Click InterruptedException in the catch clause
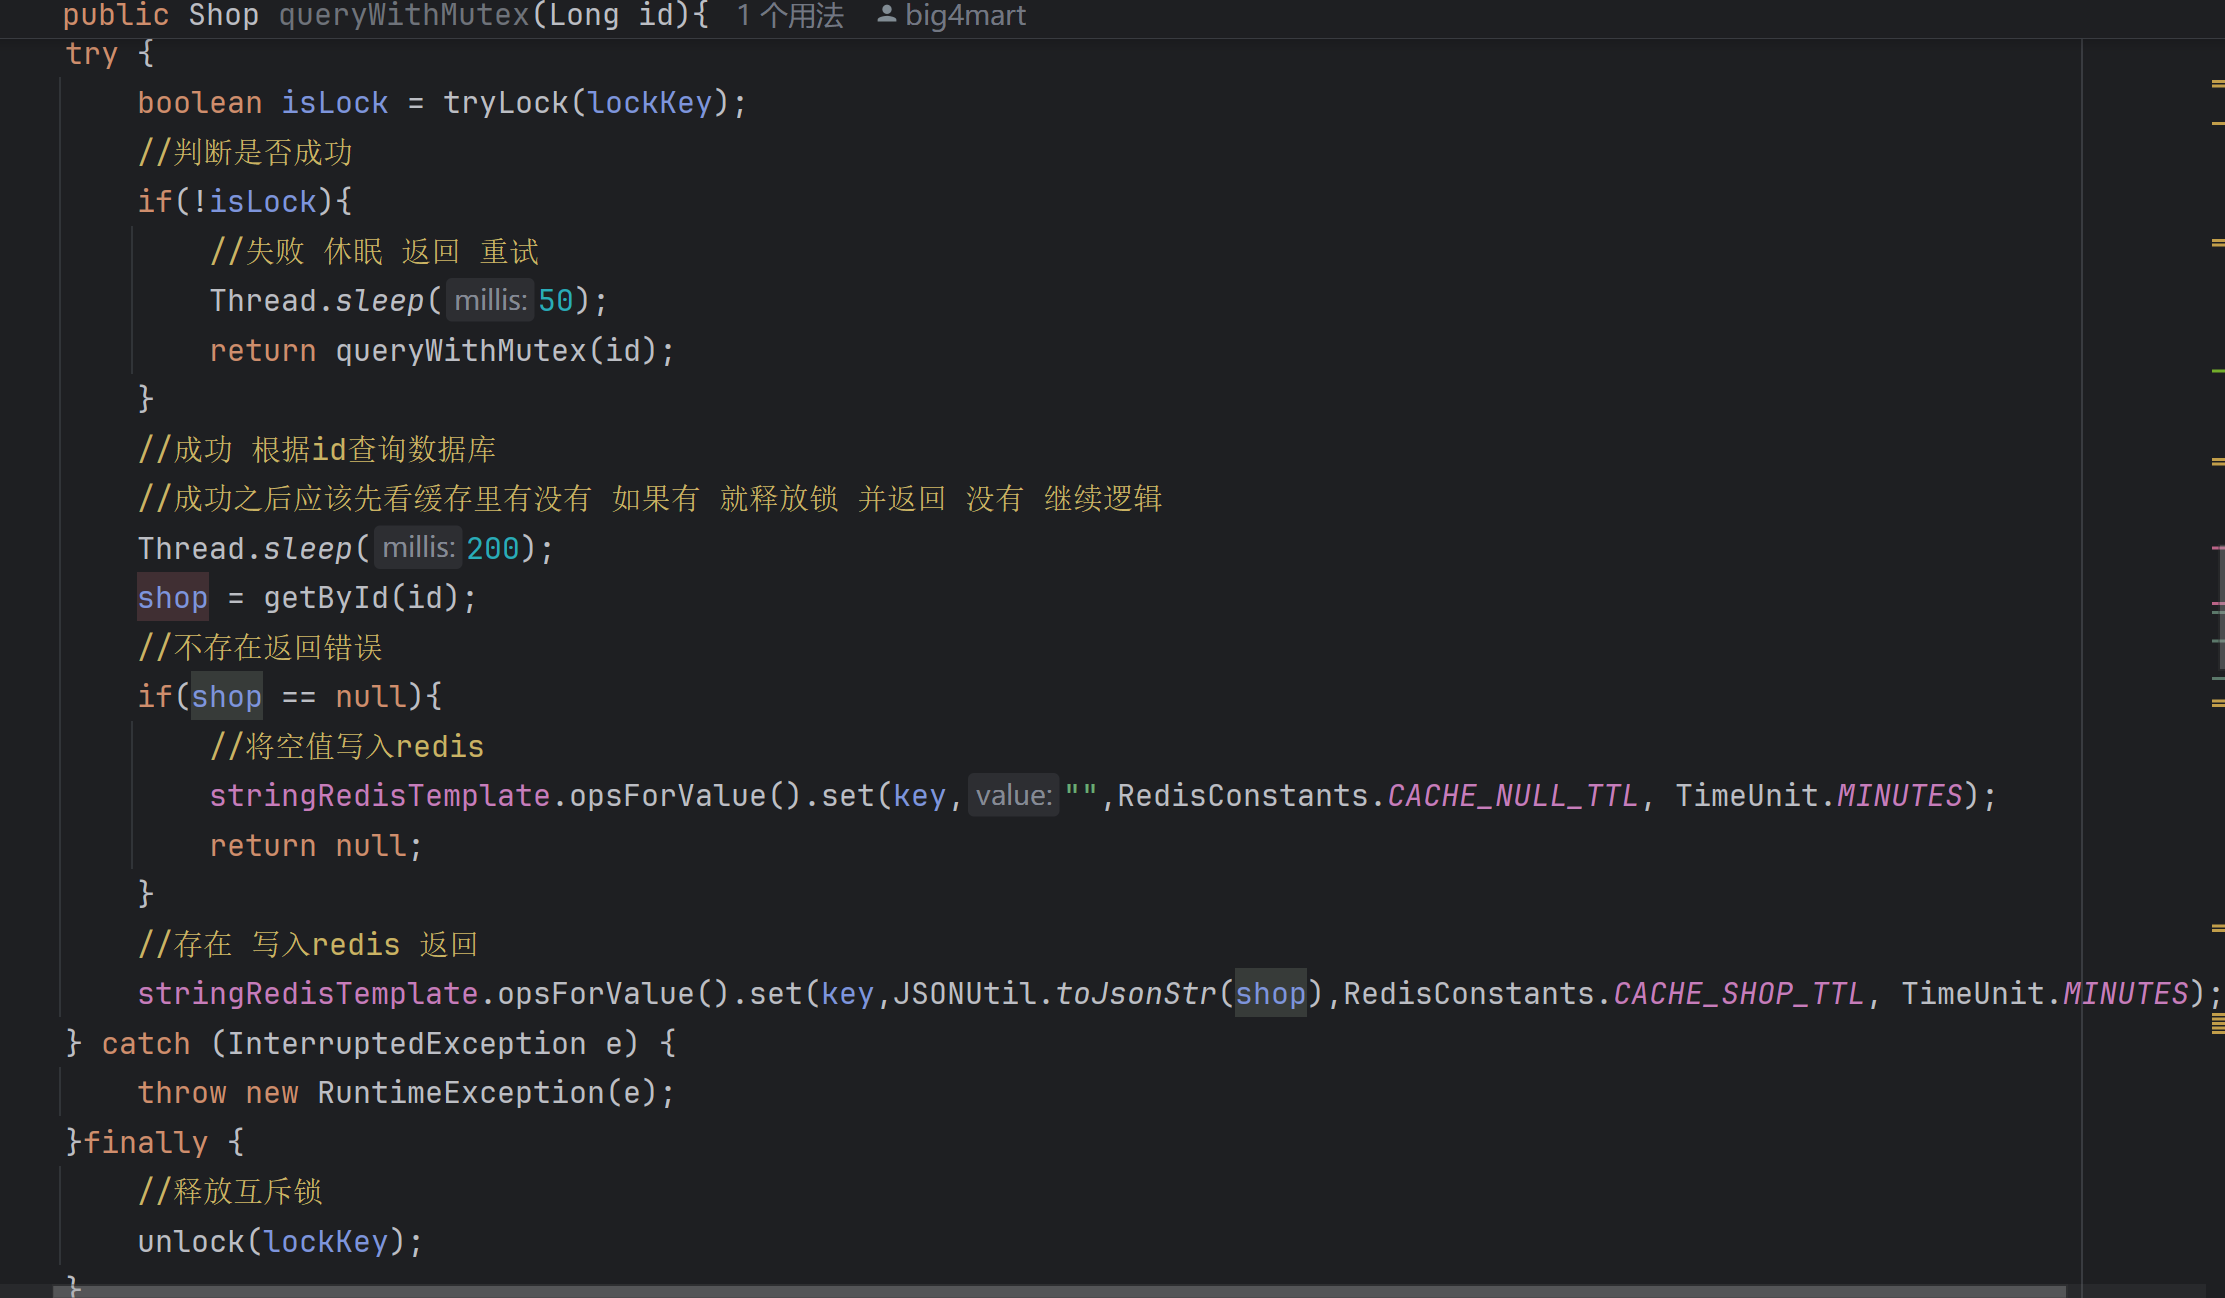The width and height of the screenshot is (2225, 1298). tap(406, 1044)
